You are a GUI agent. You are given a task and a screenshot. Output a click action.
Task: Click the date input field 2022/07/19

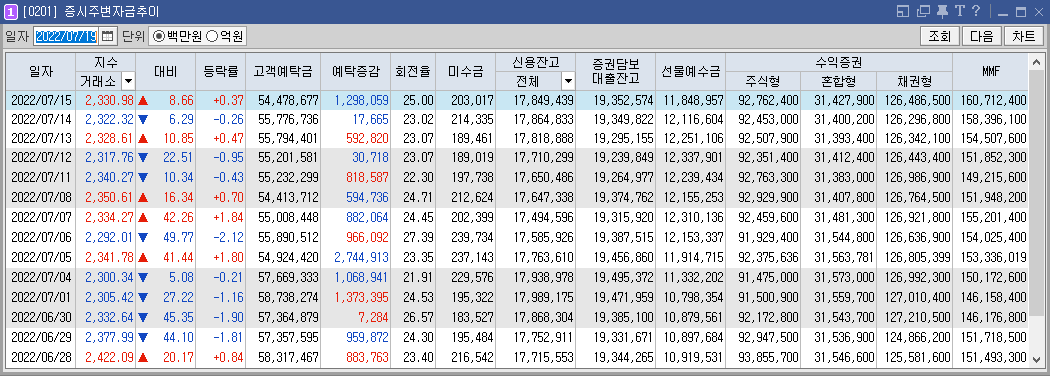tap(66, 36)
